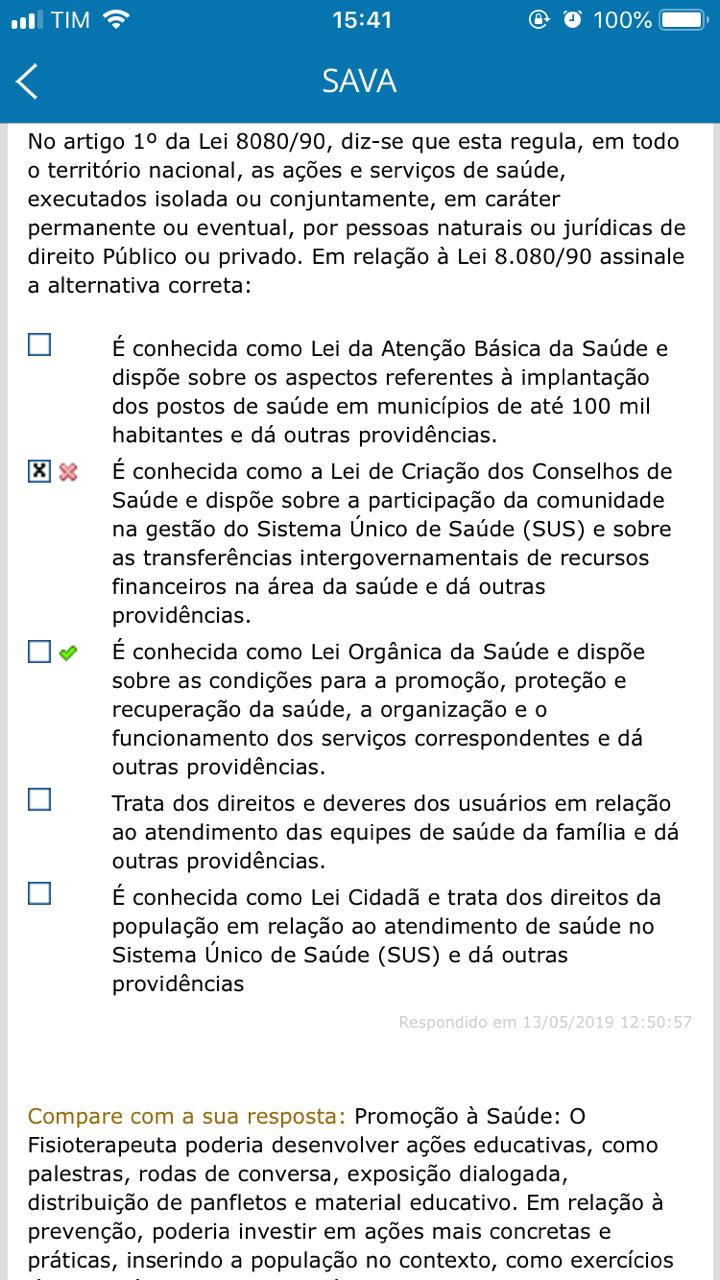Tap the 15:41 clock in status bar
The image size is (720, 1280).
pos(360,19)
